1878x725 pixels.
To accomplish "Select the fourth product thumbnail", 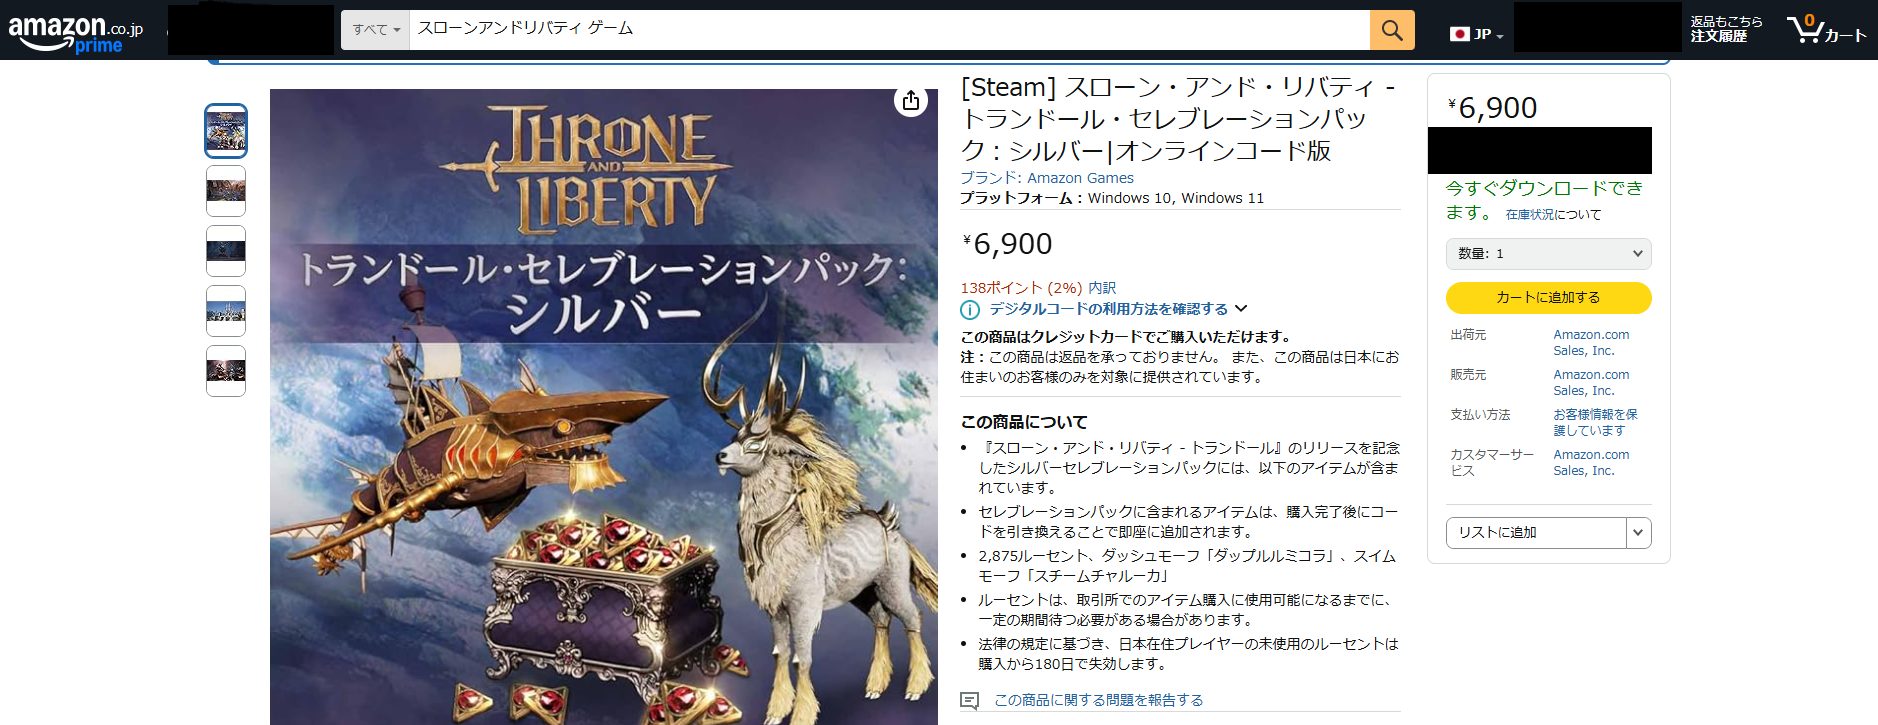I will pos(226,311).
